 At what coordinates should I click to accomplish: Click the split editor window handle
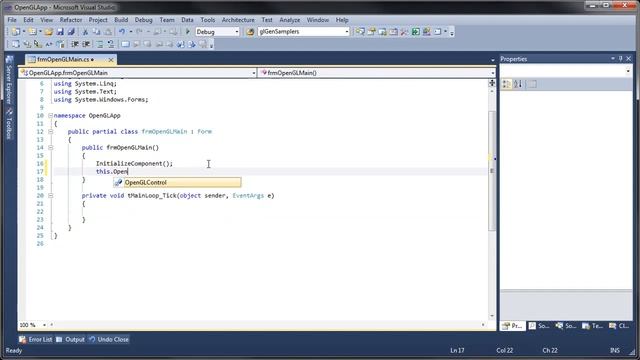492,83
